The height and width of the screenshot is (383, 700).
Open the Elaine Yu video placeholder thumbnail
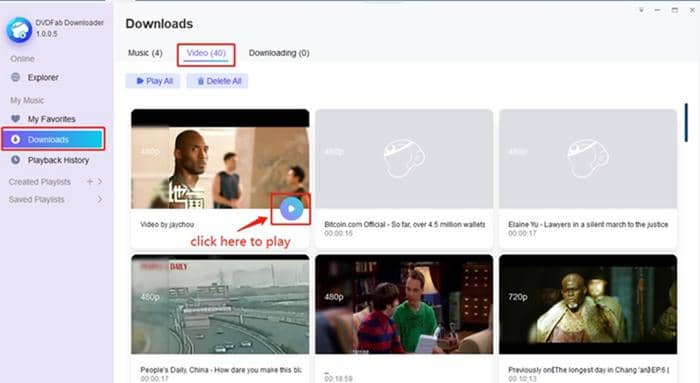click(x=588, y=159)
